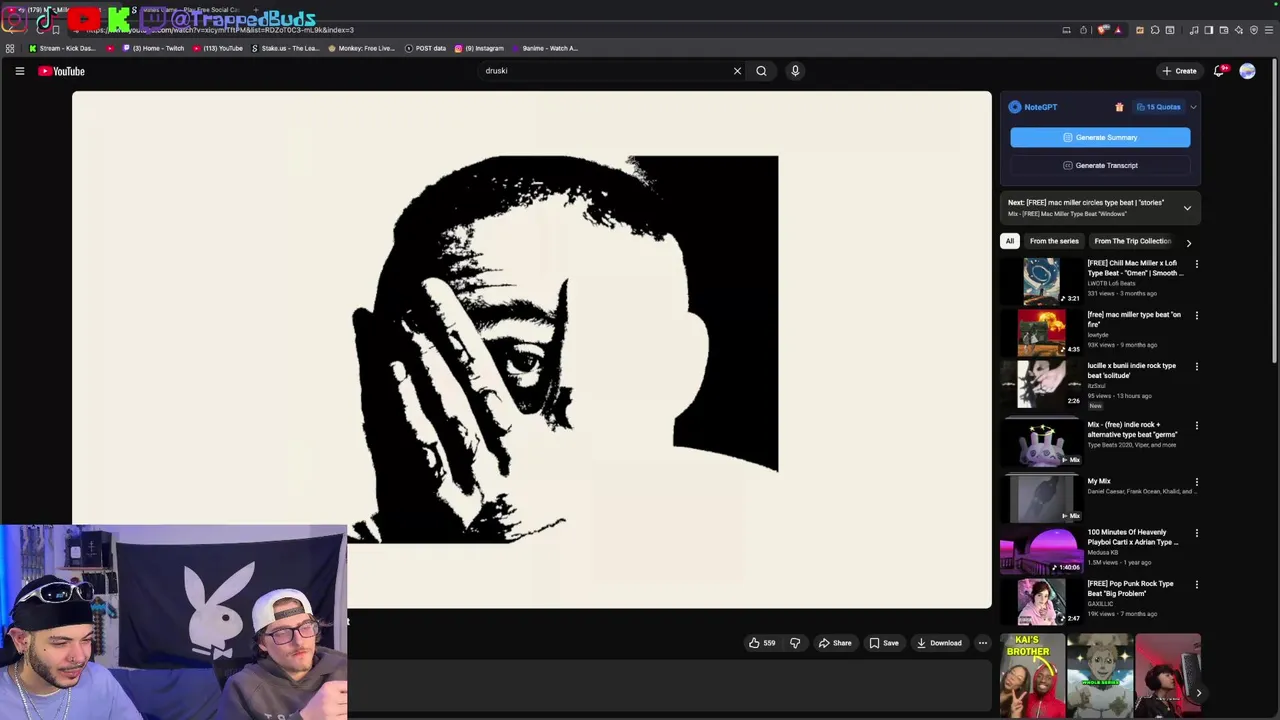
Task: Open the browser VPN shield icon
Action: [1254, 30]
